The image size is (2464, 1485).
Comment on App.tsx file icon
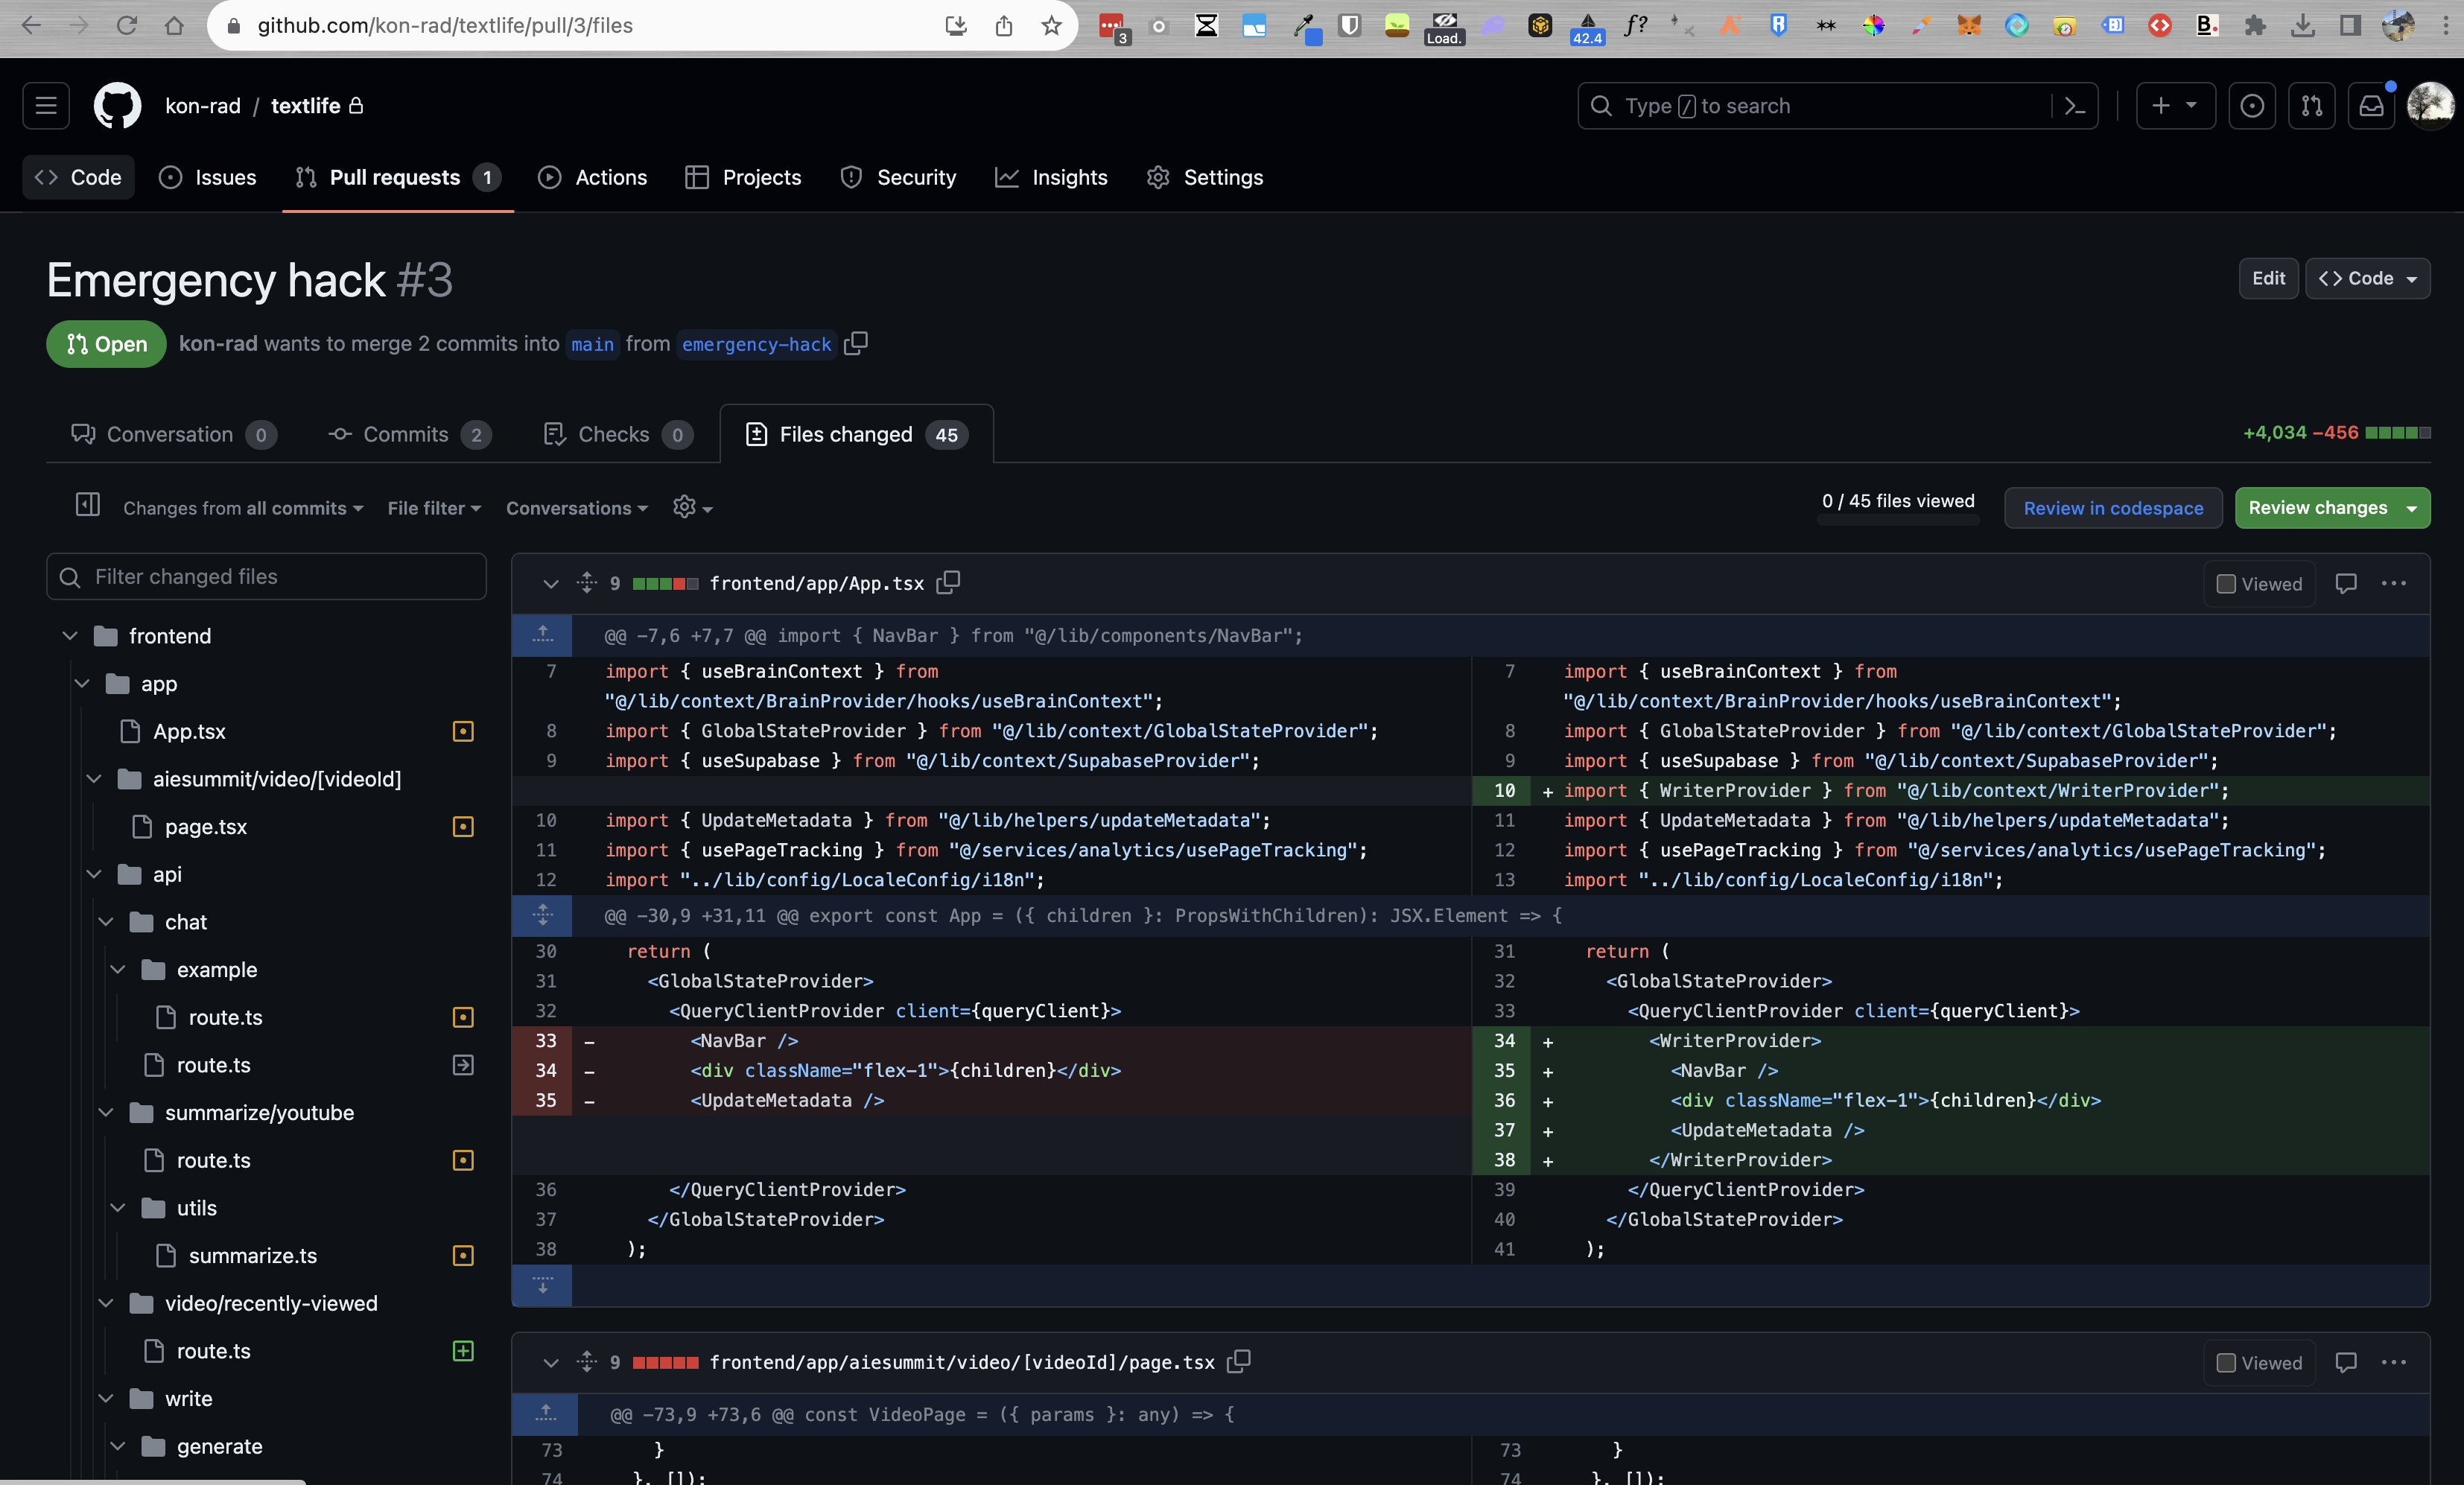pos(2346,583)
